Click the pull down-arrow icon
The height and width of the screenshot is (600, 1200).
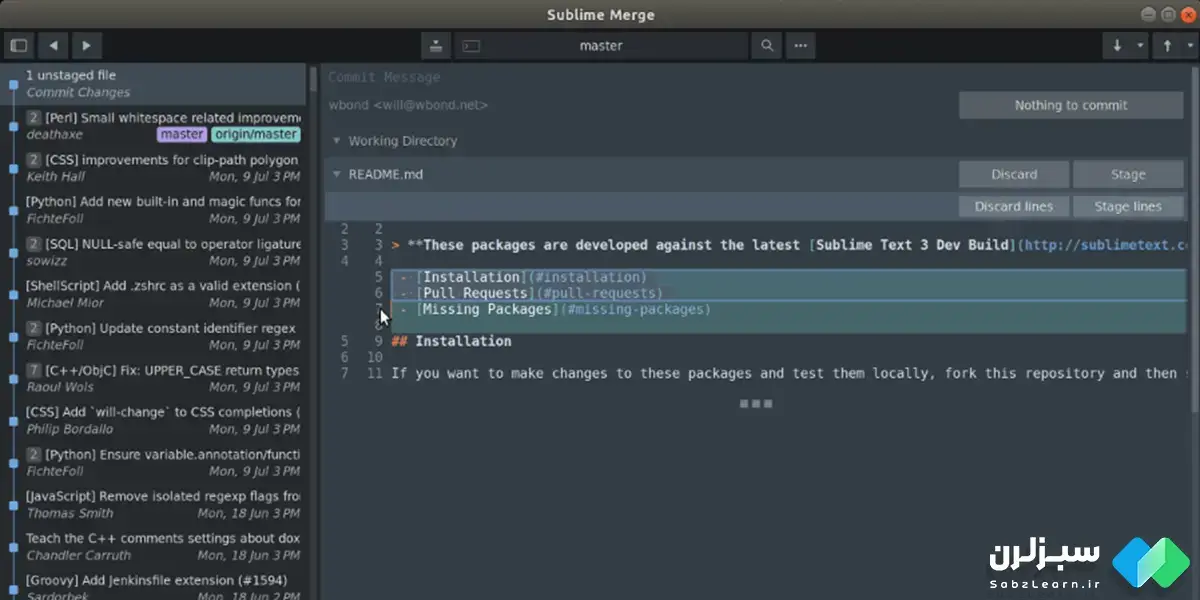(x=1116, y=45)
